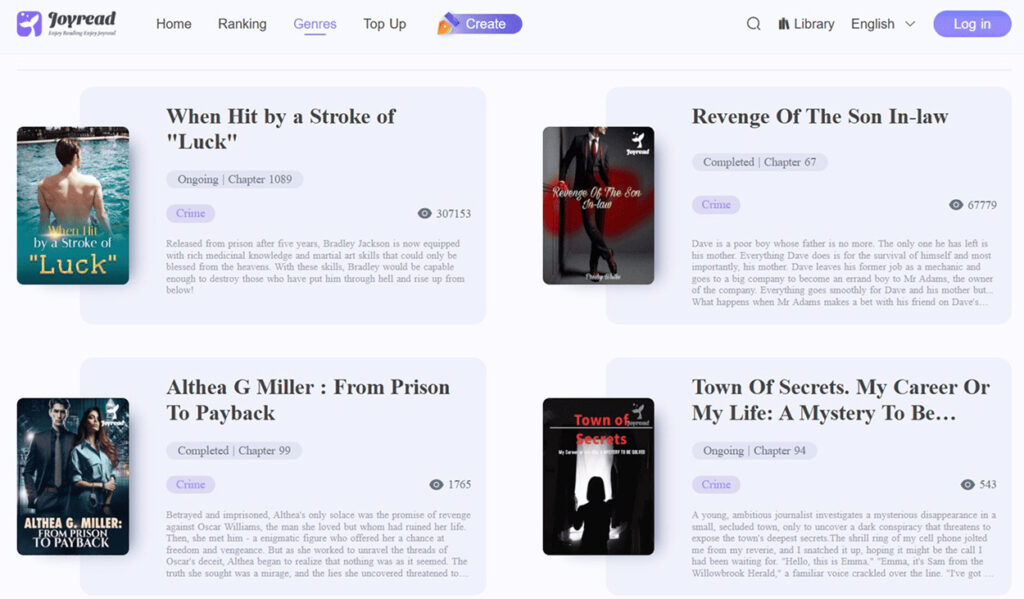Select Crime tag under Althea G Miller
This screenshot has height=599, width=1024.
pyautogui.click(x=191, y=485)
